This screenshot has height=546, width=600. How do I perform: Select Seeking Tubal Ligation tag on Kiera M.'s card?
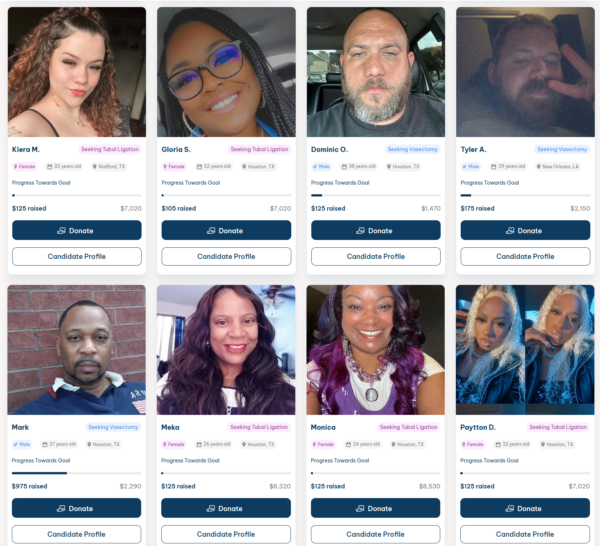pyautogui.click(x=110, y=149)
